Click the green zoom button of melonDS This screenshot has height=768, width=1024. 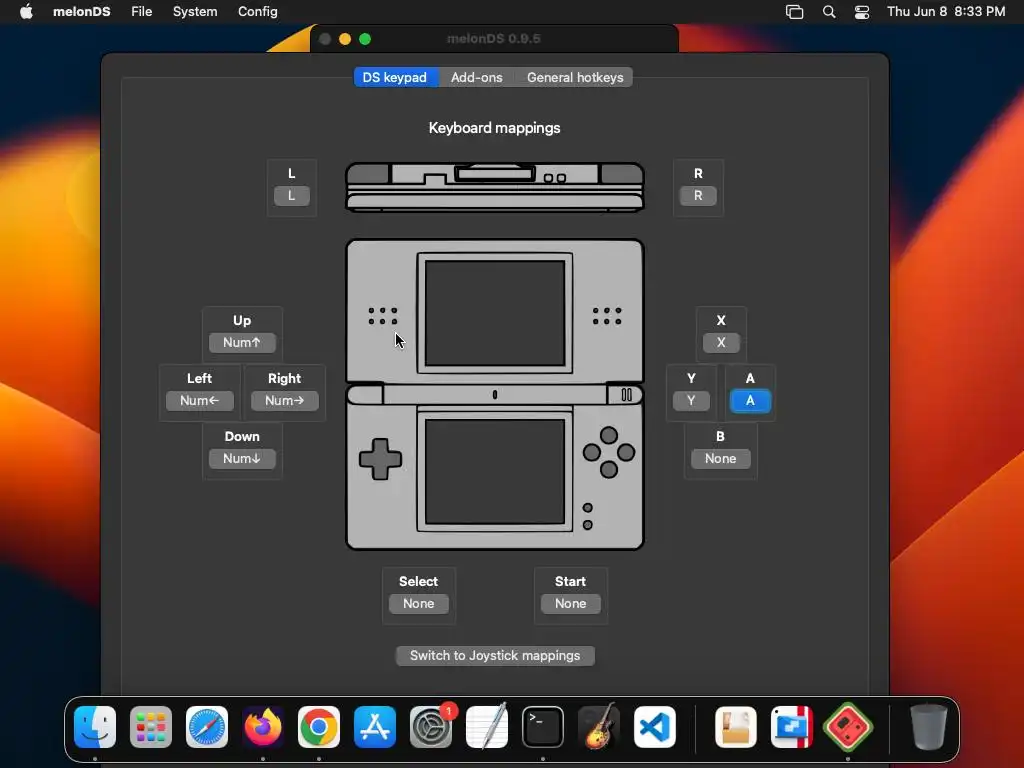pyautogui.click(x=365, y=39)
